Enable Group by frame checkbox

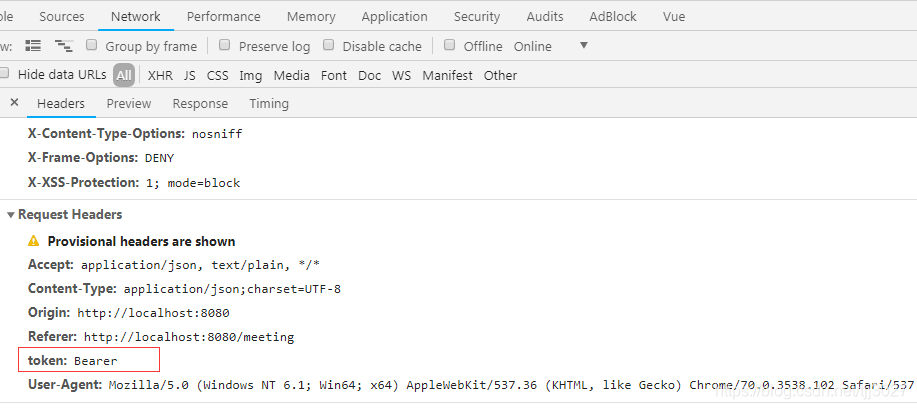click(92, 45)
